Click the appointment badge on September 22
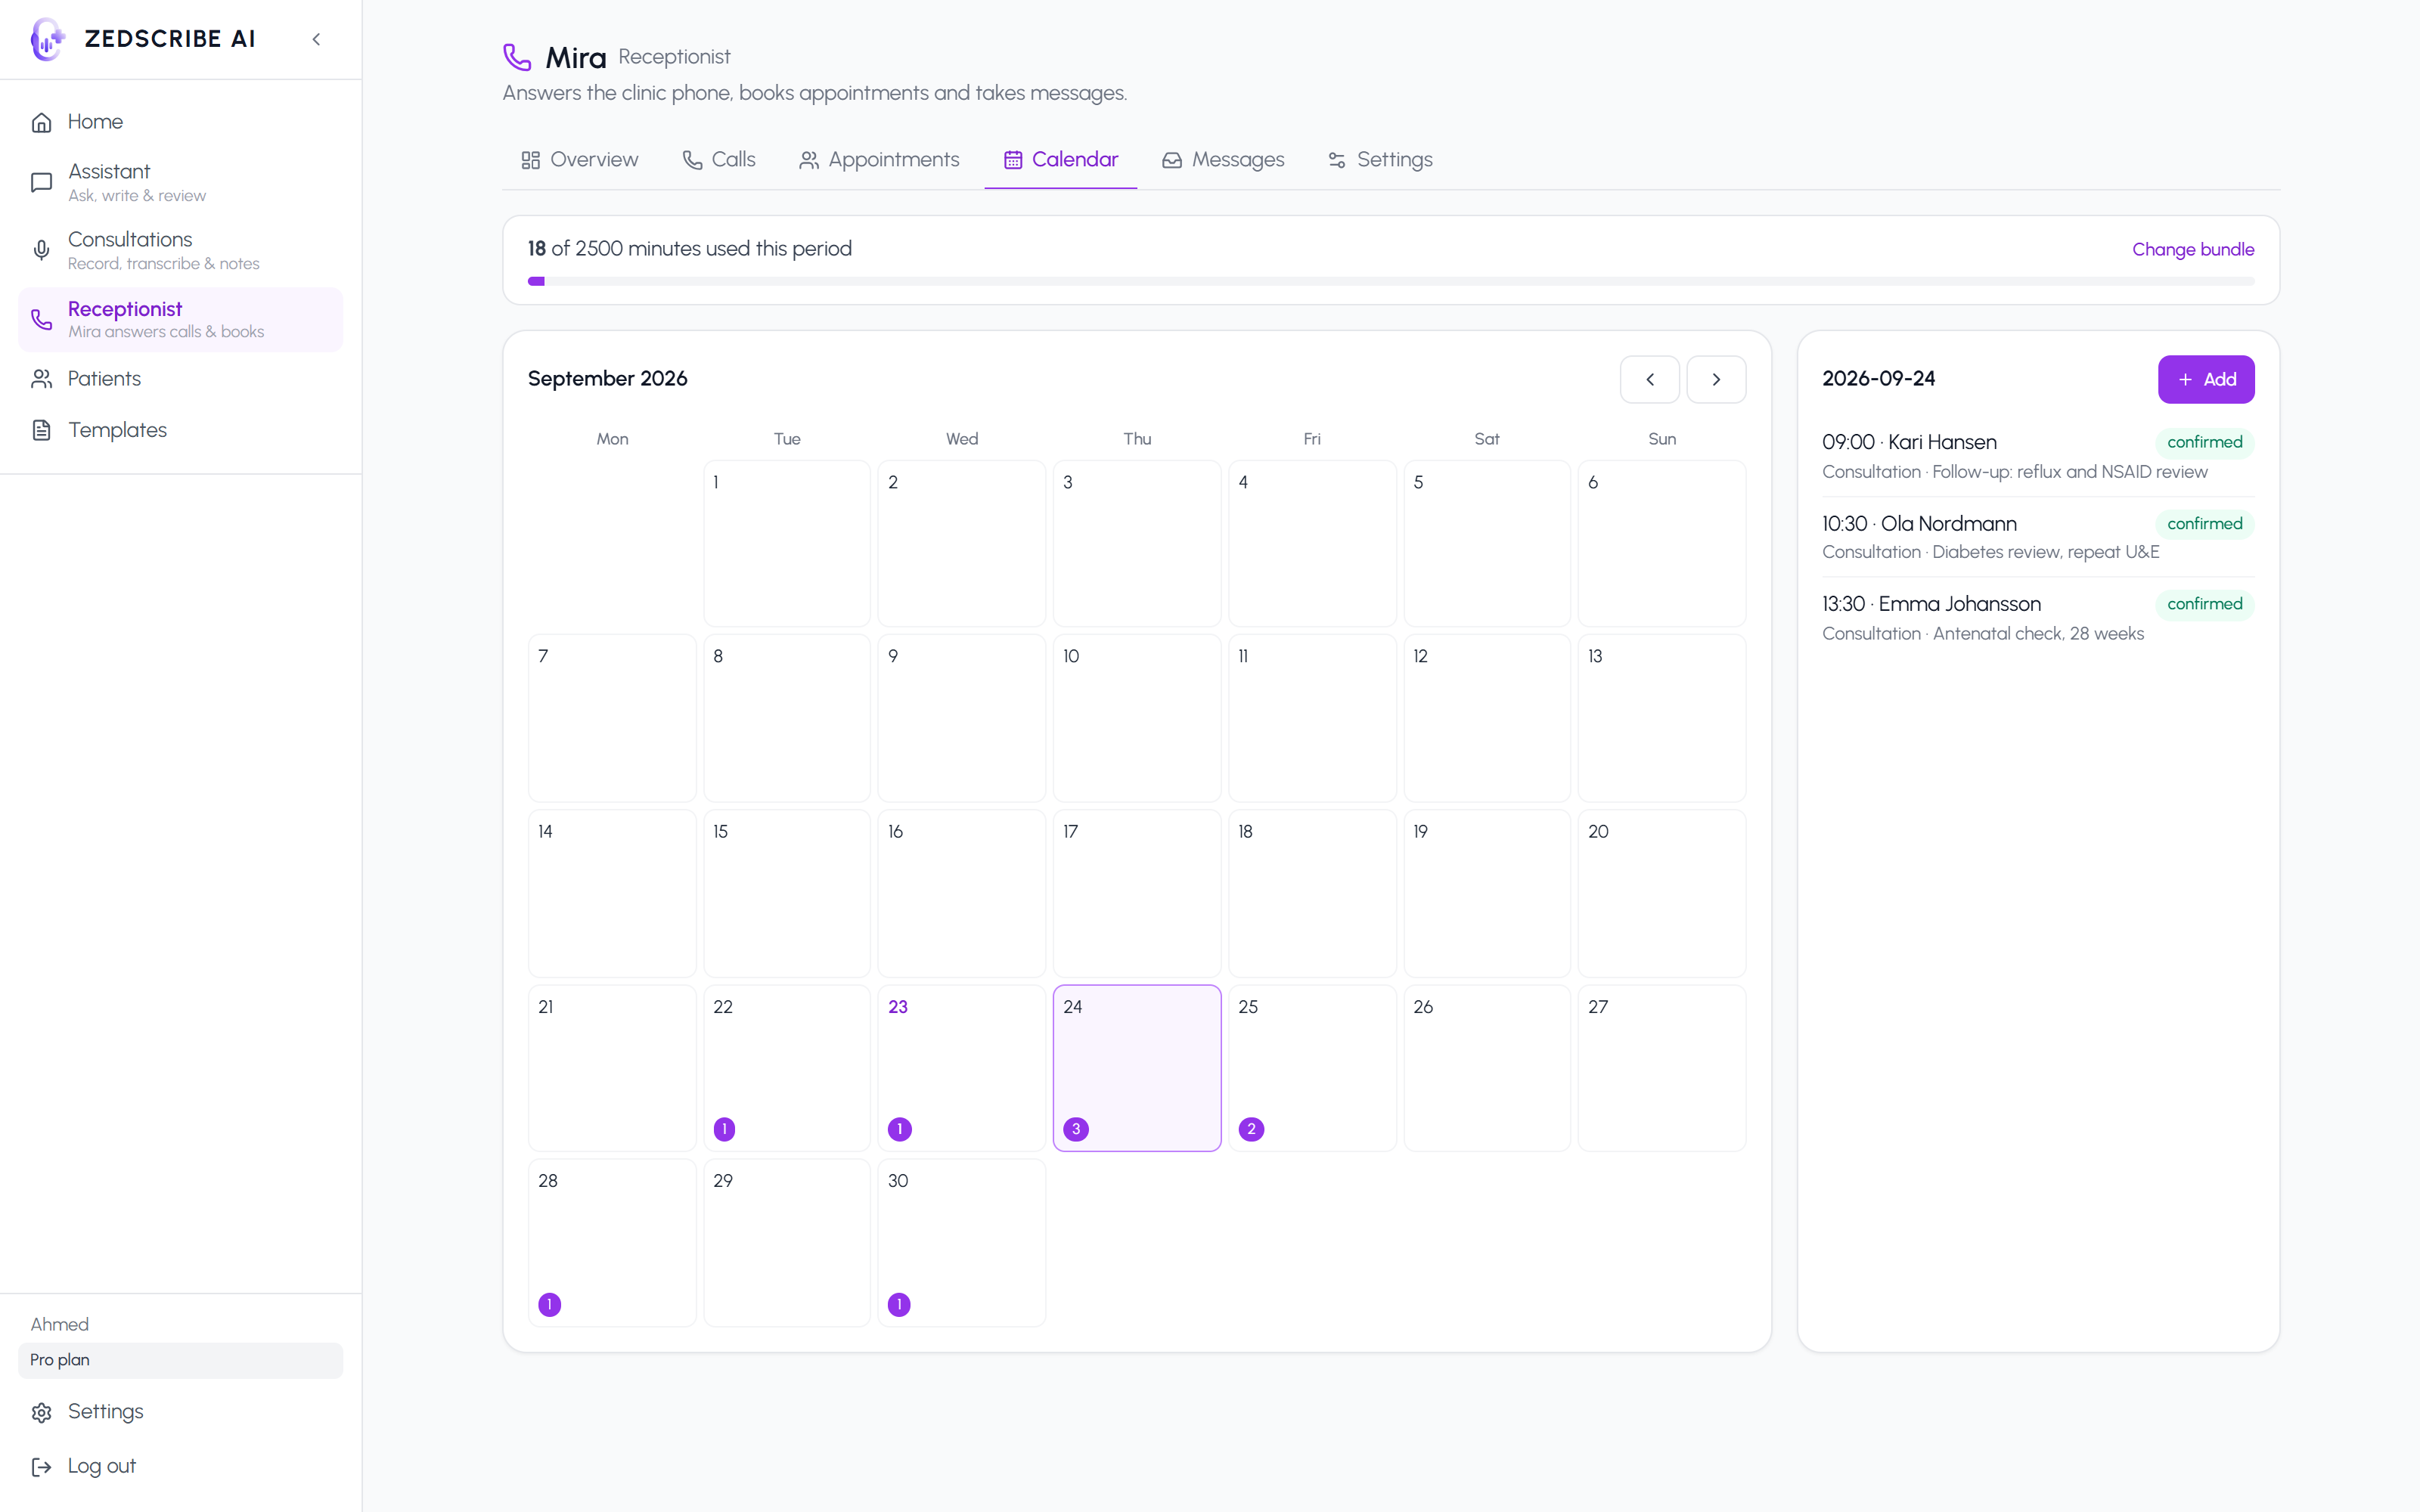Viewport: 2420px width, 1512px height. coord(724,1129)
